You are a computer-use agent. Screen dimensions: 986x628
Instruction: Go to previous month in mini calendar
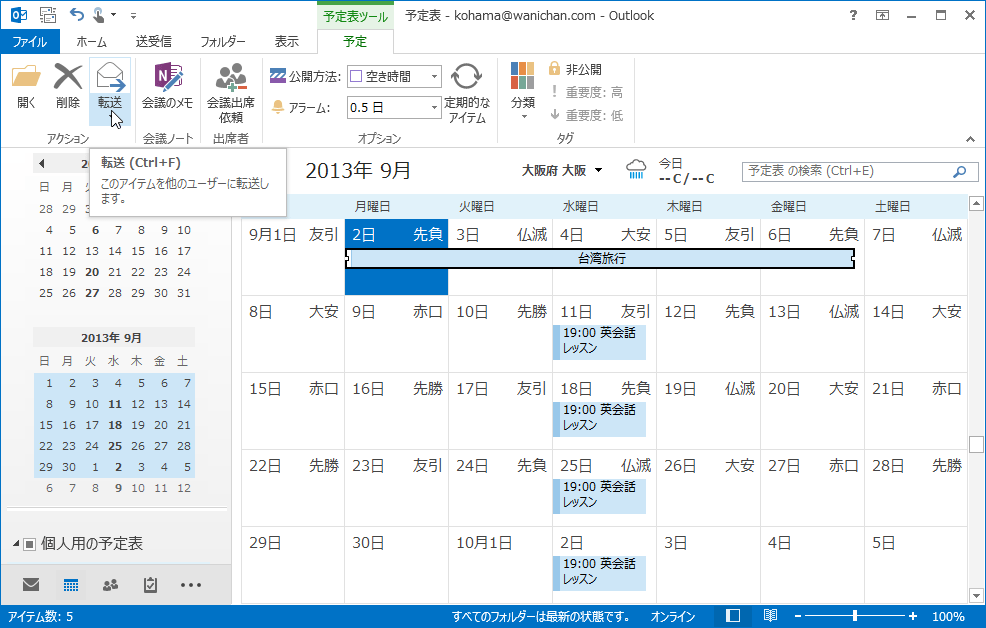tap(42, 163)
